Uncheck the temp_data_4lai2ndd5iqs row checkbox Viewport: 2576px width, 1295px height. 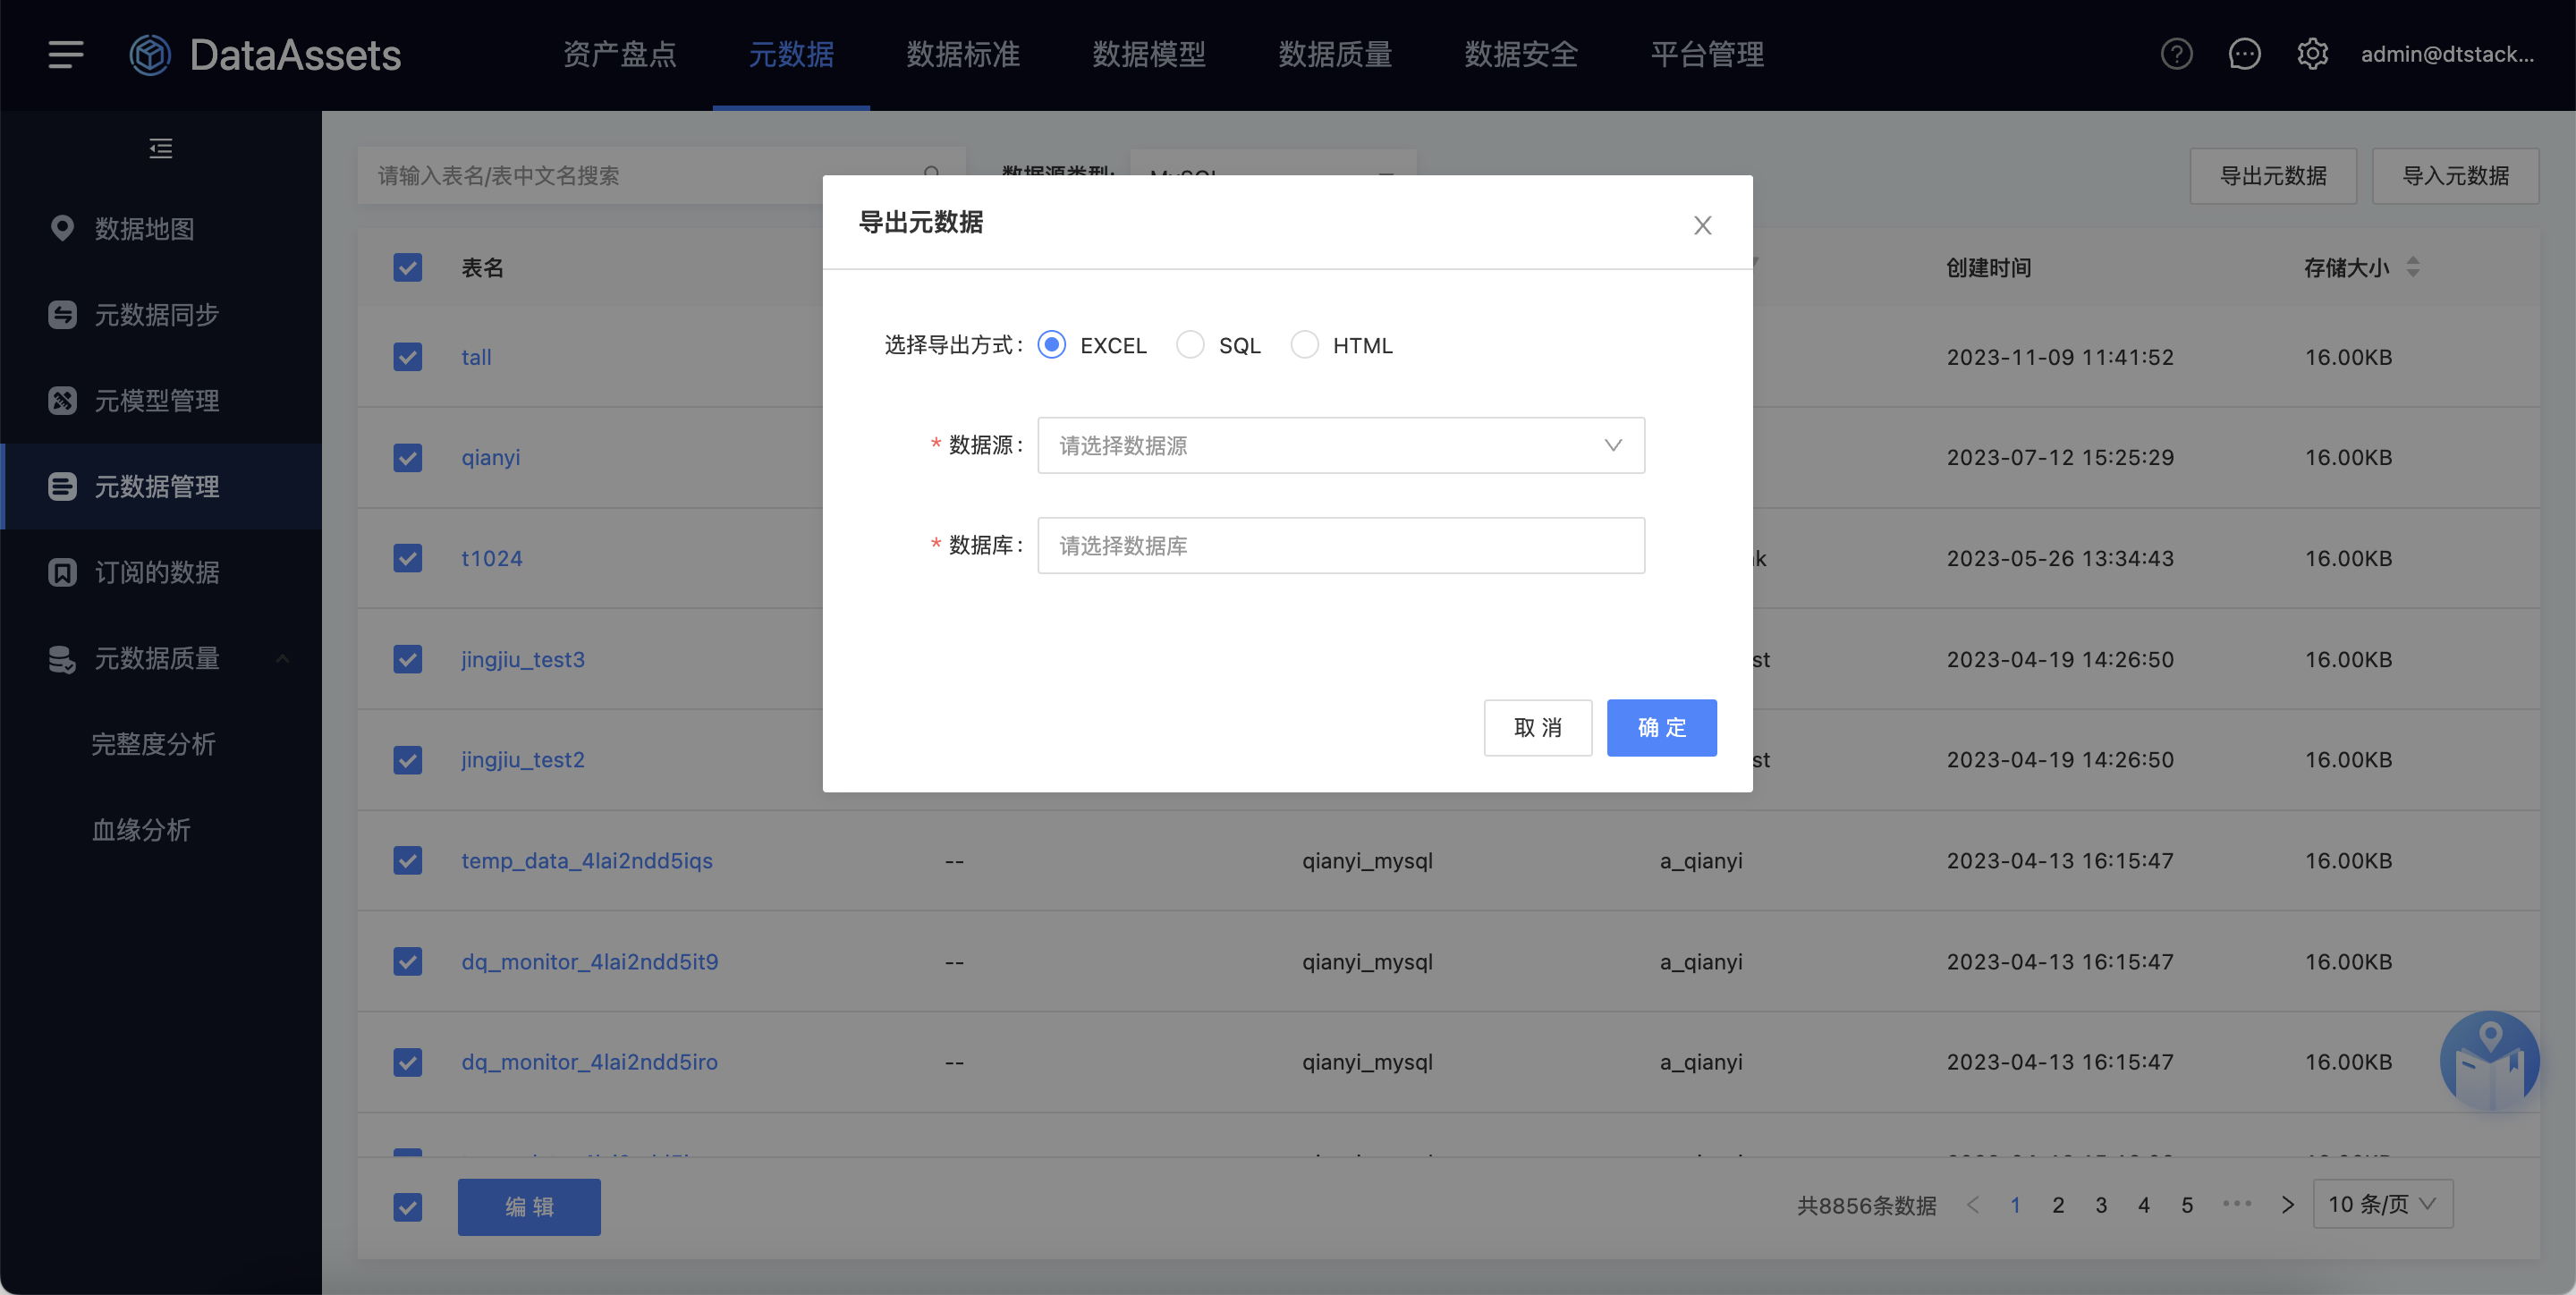tap(408, 860)
